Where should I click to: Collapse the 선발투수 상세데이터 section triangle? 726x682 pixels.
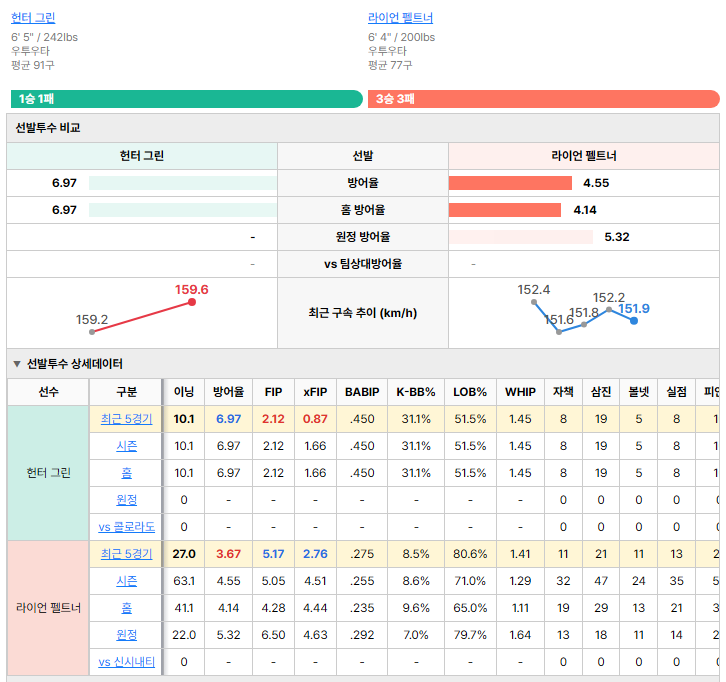[17, 364]
